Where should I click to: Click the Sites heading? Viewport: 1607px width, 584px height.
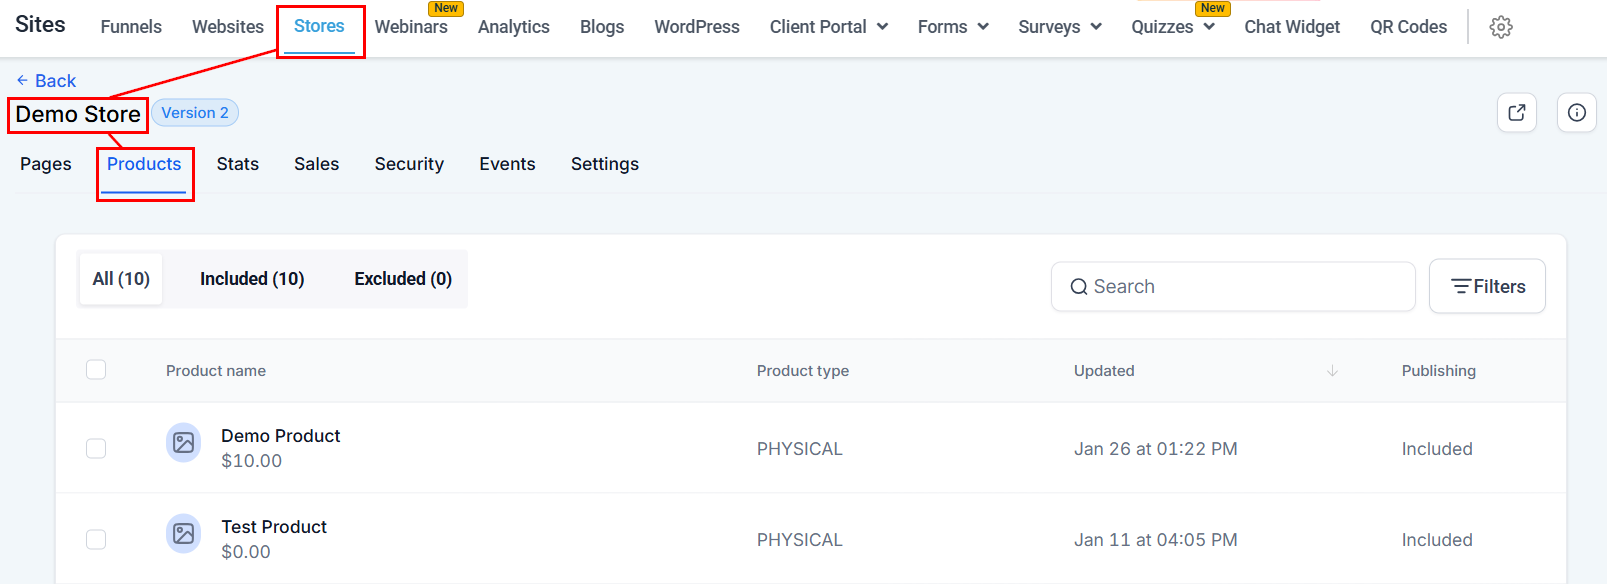click(40, 24)
